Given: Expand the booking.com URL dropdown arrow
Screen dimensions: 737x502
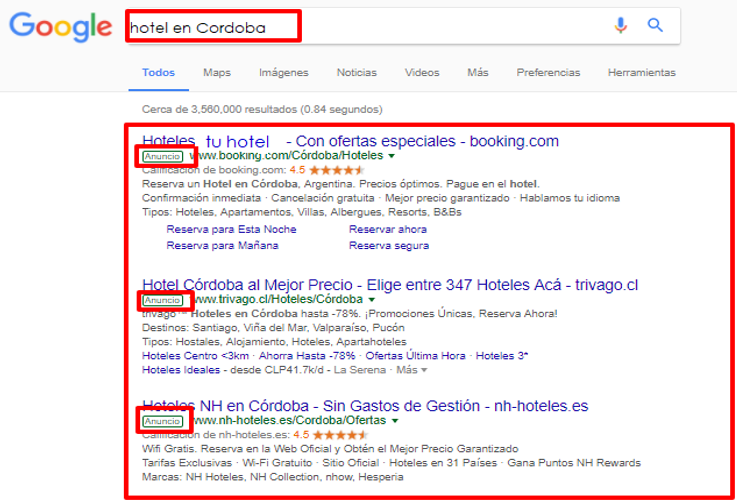Looking at the screenshot, I should (x=392, y=156).
